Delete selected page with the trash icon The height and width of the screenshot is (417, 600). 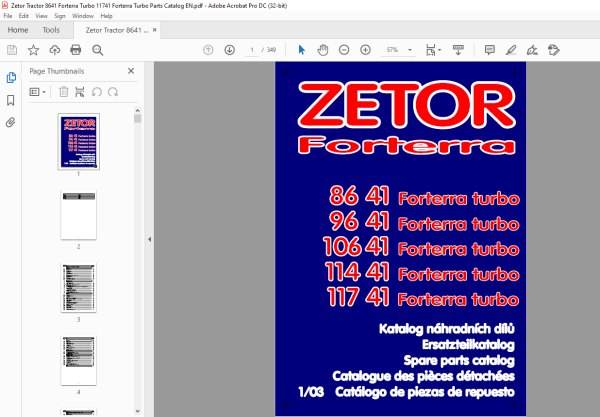pos(64,92)
